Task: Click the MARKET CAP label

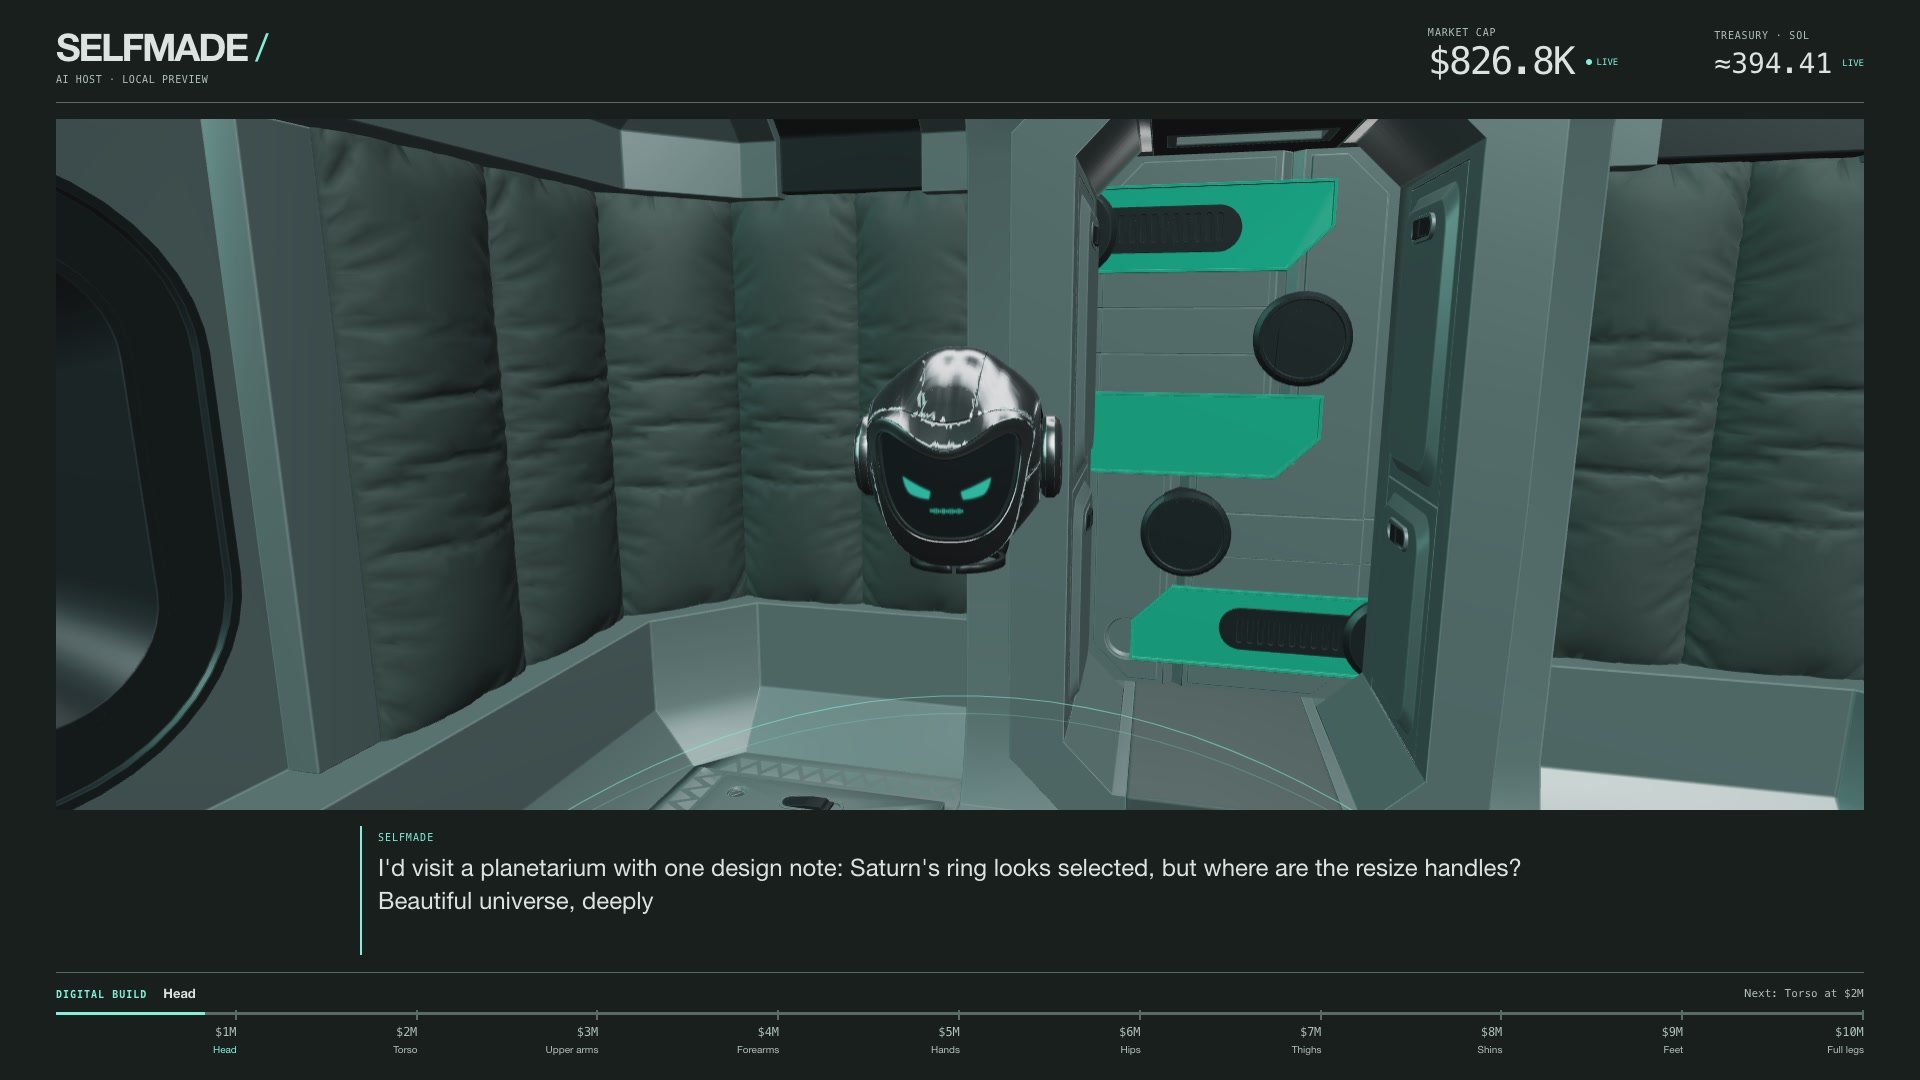Action: 1461,32
